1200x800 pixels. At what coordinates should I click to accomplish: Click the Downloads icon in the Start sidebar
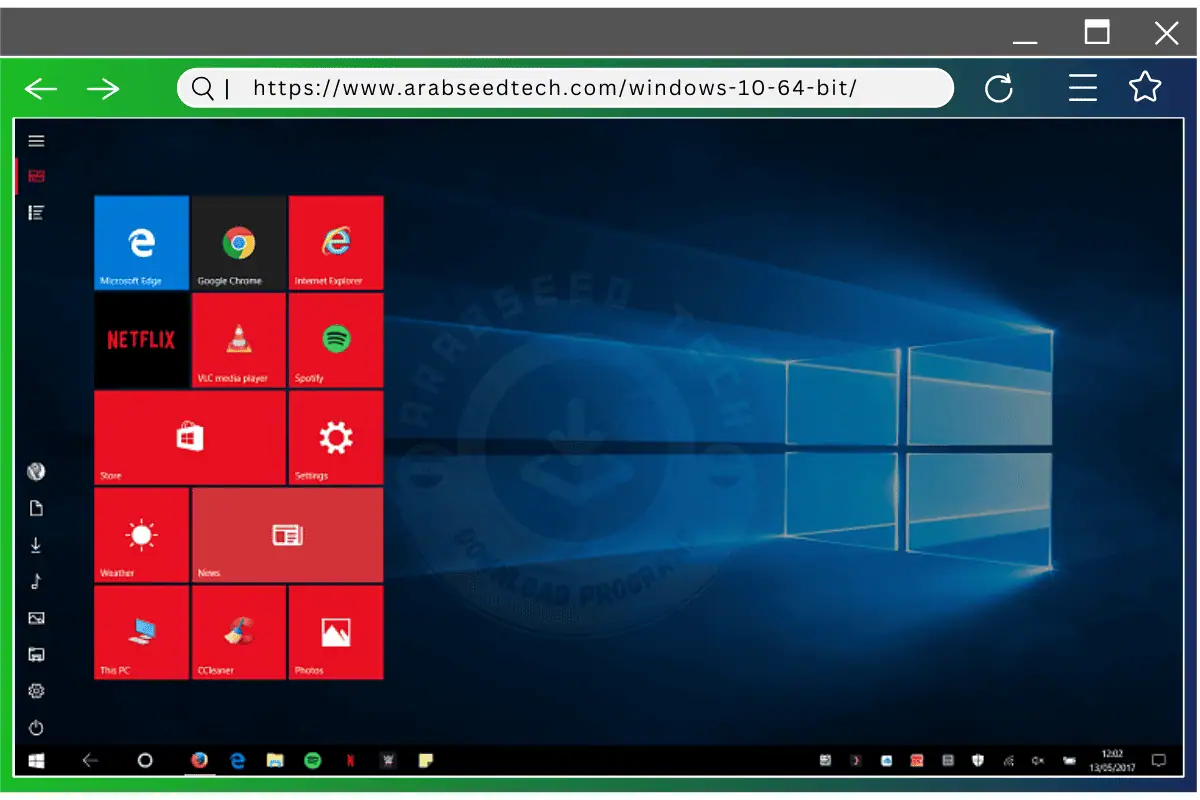click(x=36, y=544)
